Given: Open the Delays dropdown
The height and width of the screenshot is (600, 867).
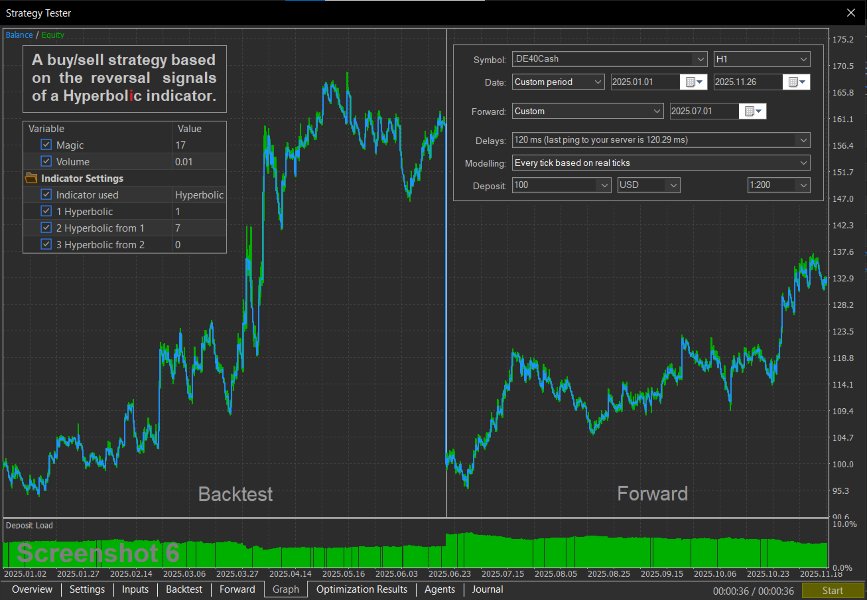Looking at the screenshot, I should [661, 140].
